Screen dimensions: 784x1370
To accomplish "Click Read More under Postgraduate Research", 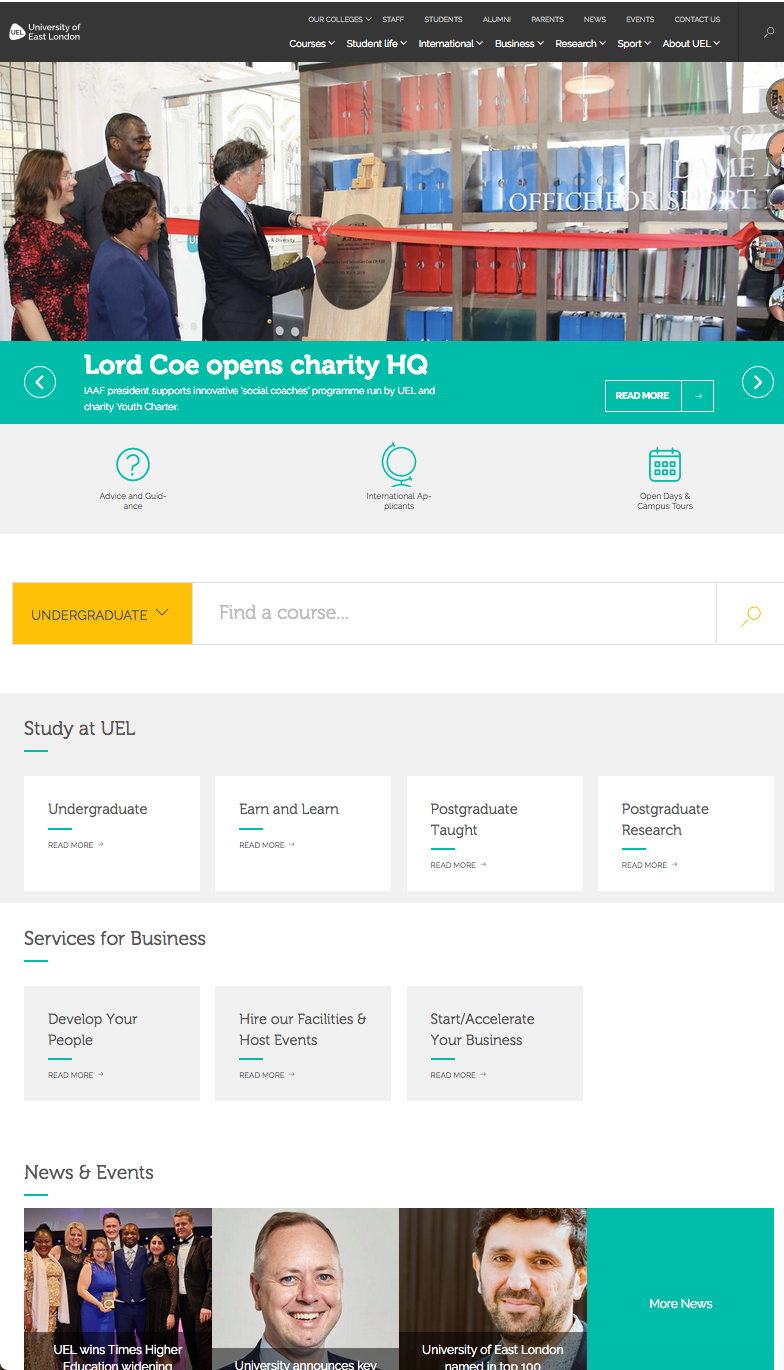I will pos(650,865).
